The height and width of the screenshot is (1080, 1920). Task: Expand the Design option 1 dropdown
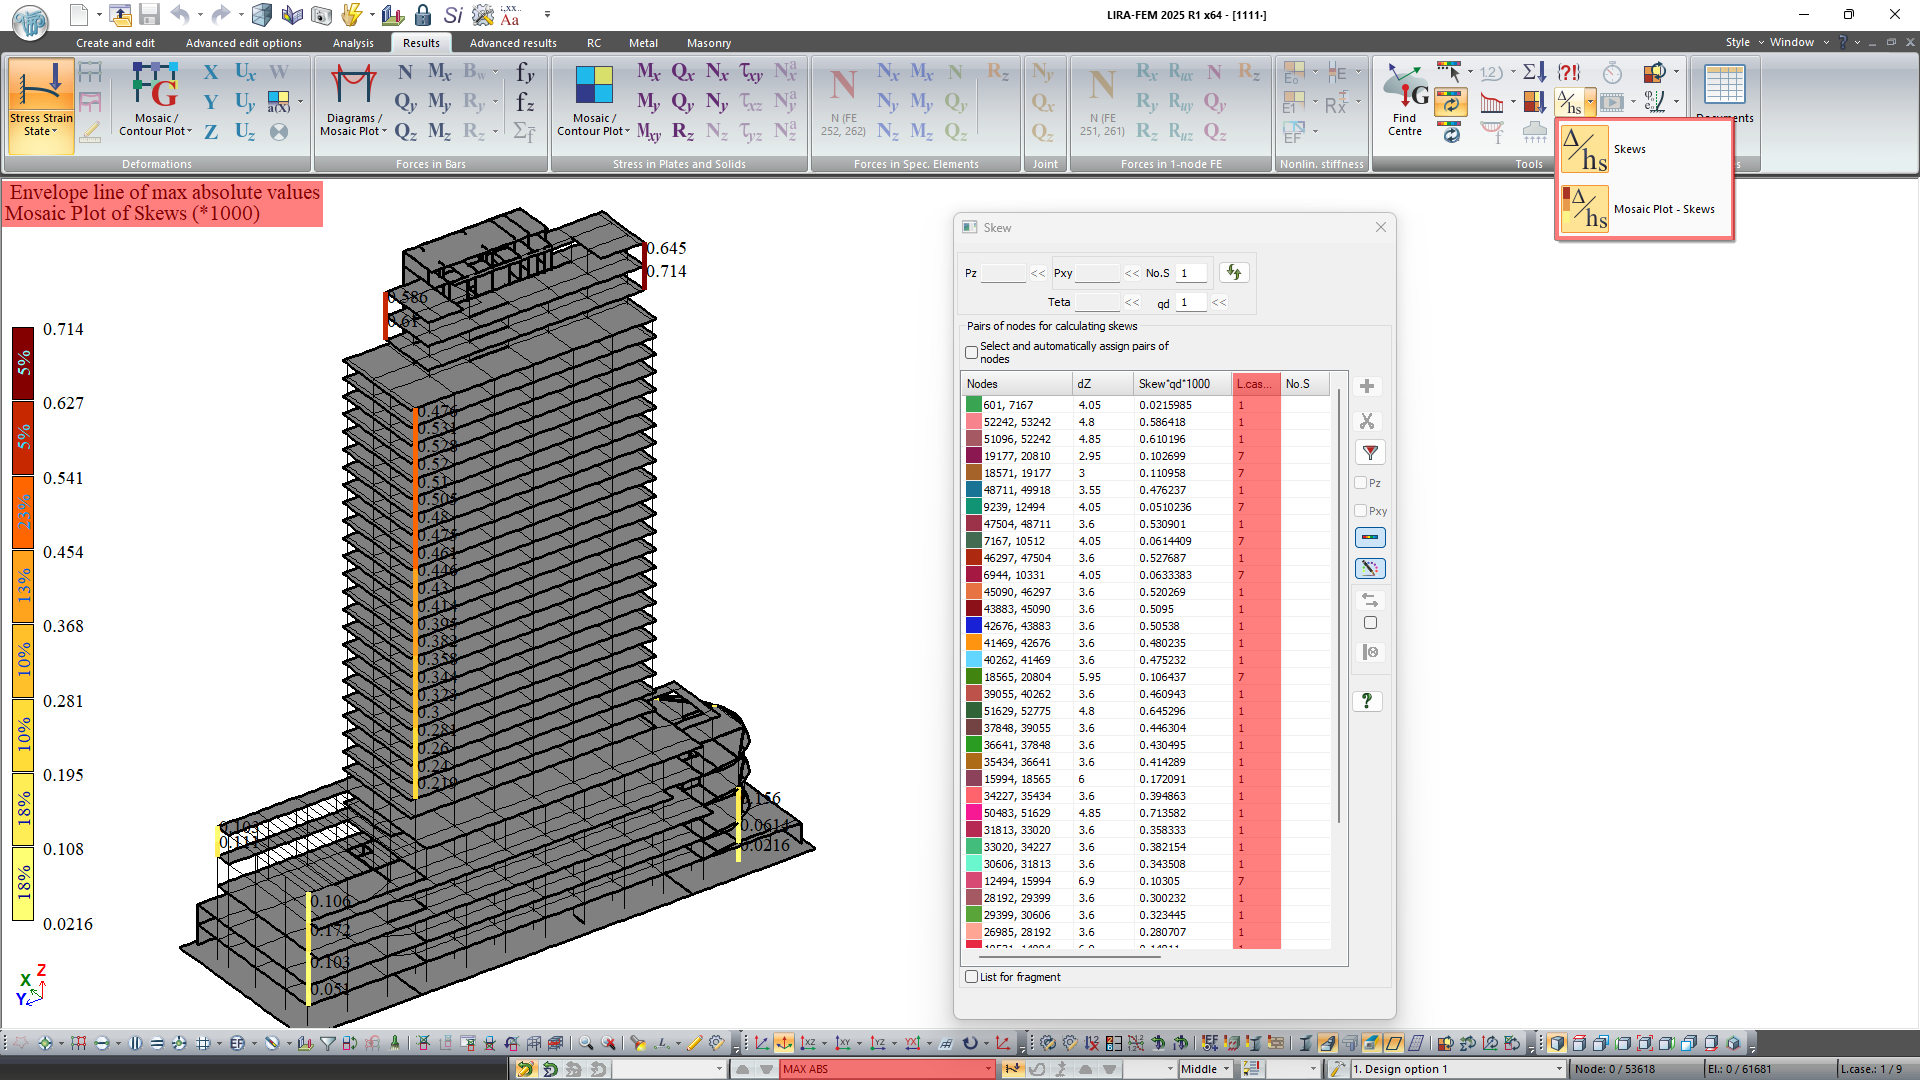click(1558, 1069)
